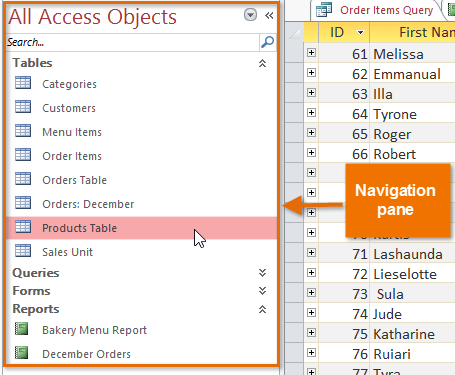This screenshot has width=455, height=375.
Task: Click the search magnifying glass icon
Action: (268, 42)
